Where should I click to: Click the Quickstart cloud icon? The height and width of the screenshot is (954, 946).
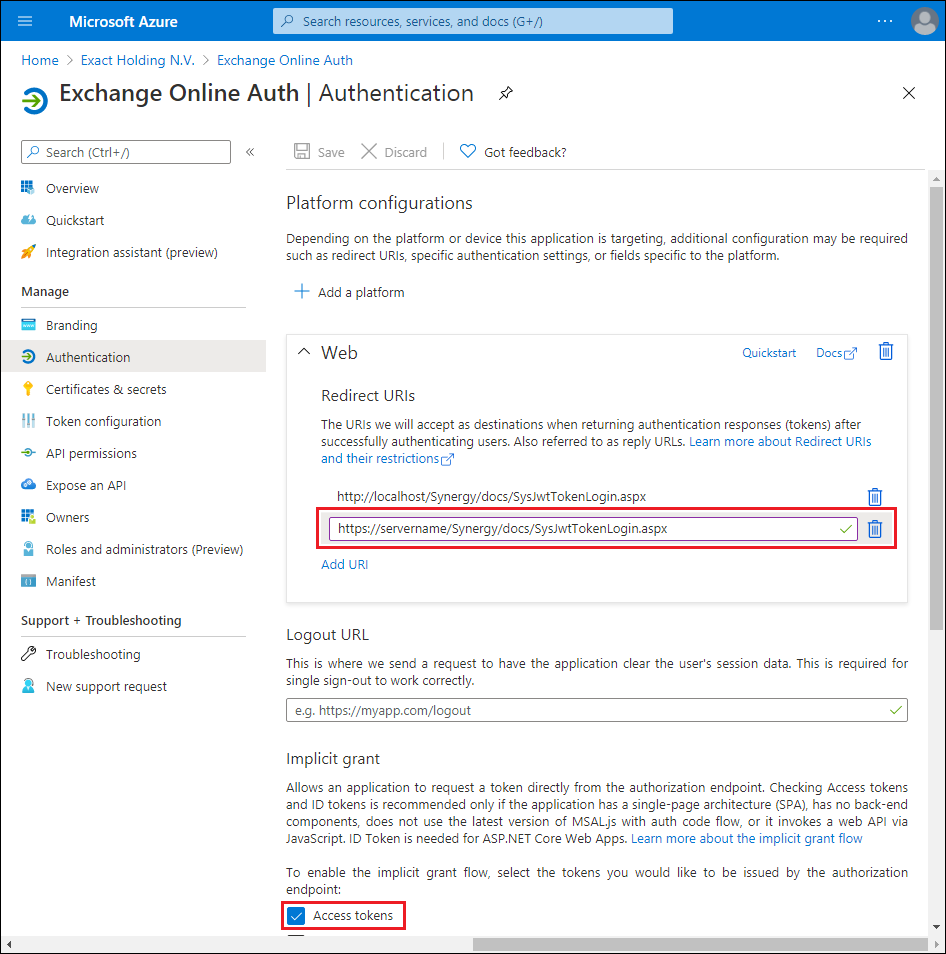pyautogui.click(x=28, y=220)
